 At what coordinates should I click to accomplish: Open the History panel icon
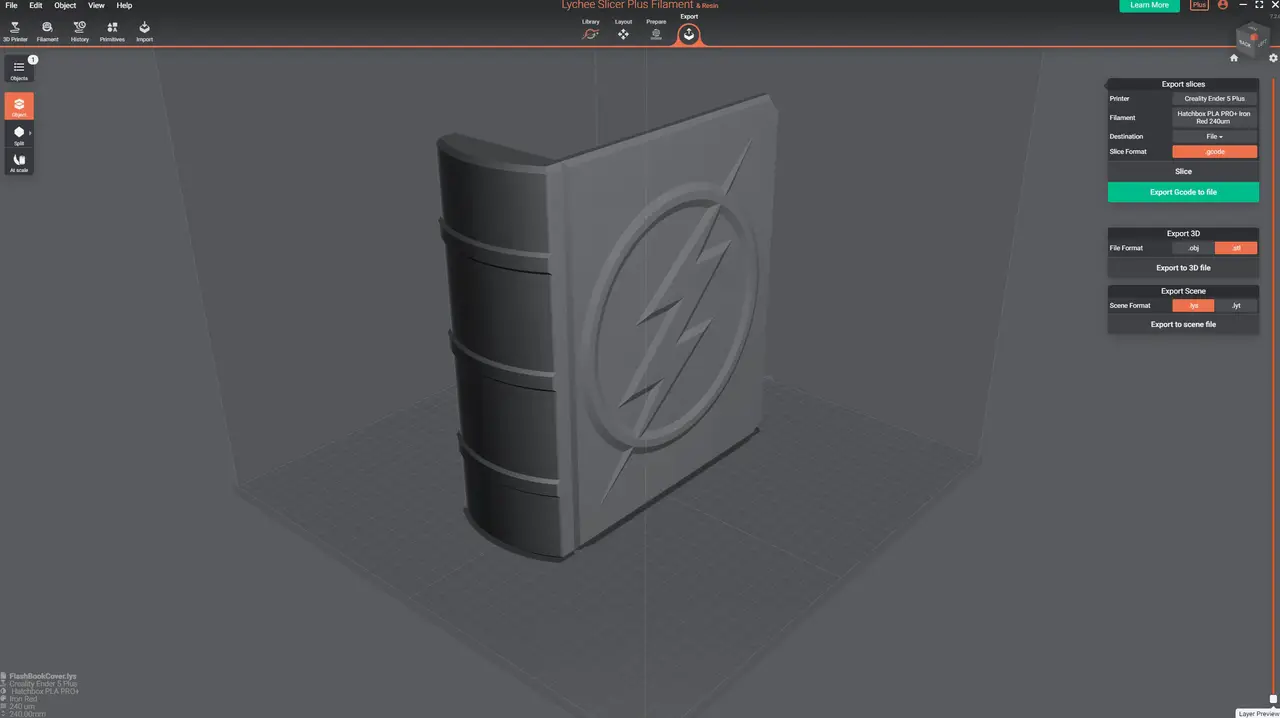pyautogui.click(x=80, y=31)
